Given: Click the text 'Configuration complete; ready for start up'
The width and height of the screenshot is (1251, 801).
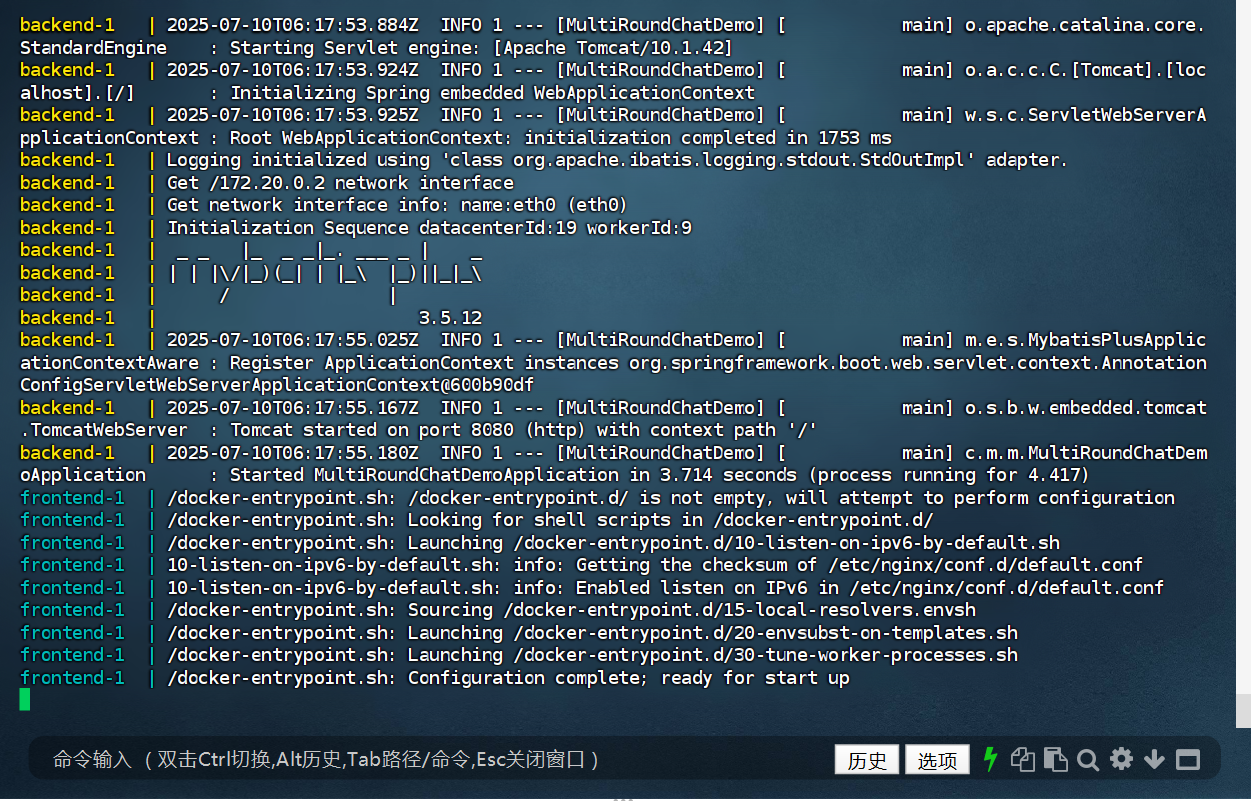Looking at the screenshot, I should [x=628, y=678].
